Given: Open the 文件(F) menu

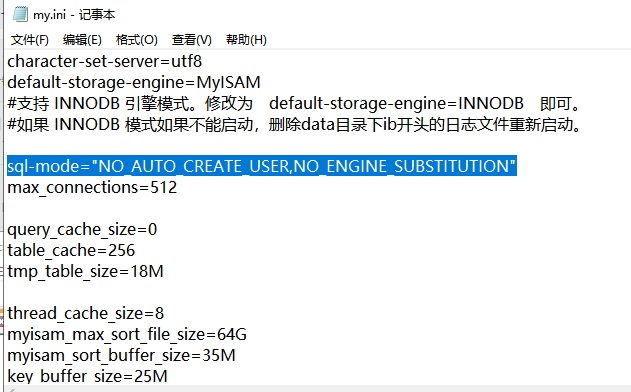Looking at the screenshot, I should point(30,40).
